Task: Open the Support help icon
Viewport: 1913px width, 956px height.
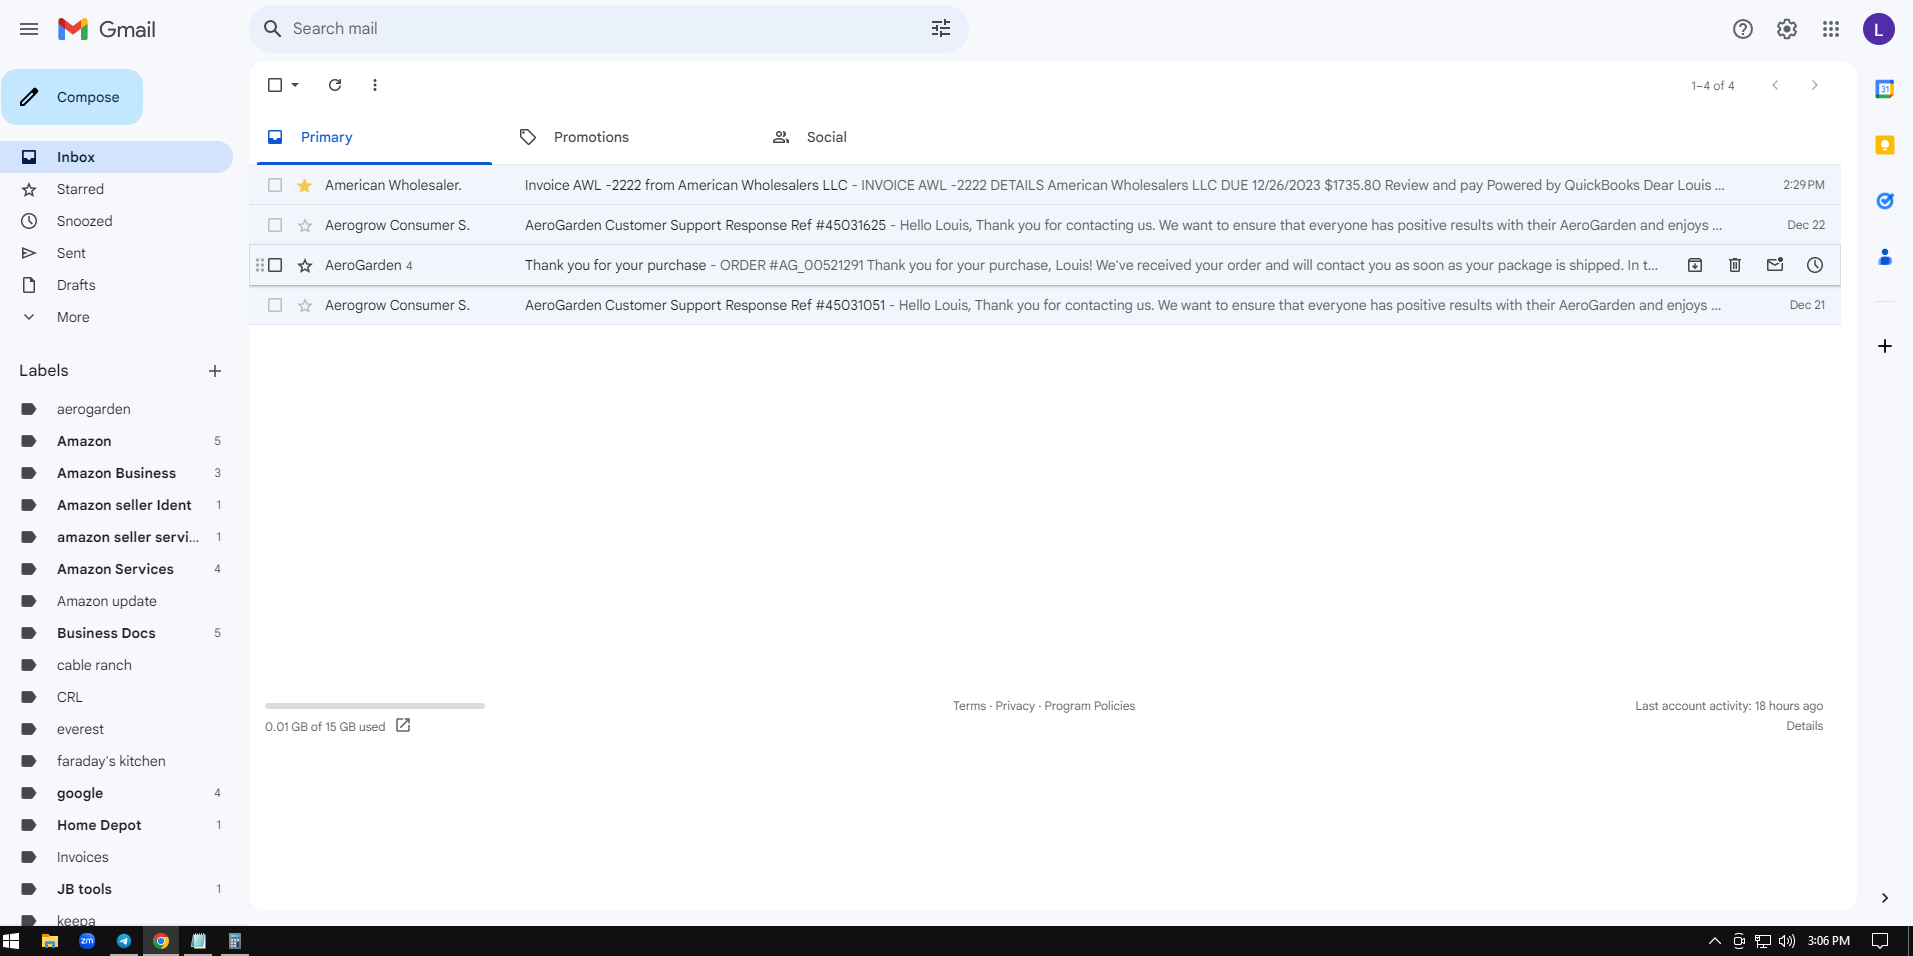Action: 1743,29
